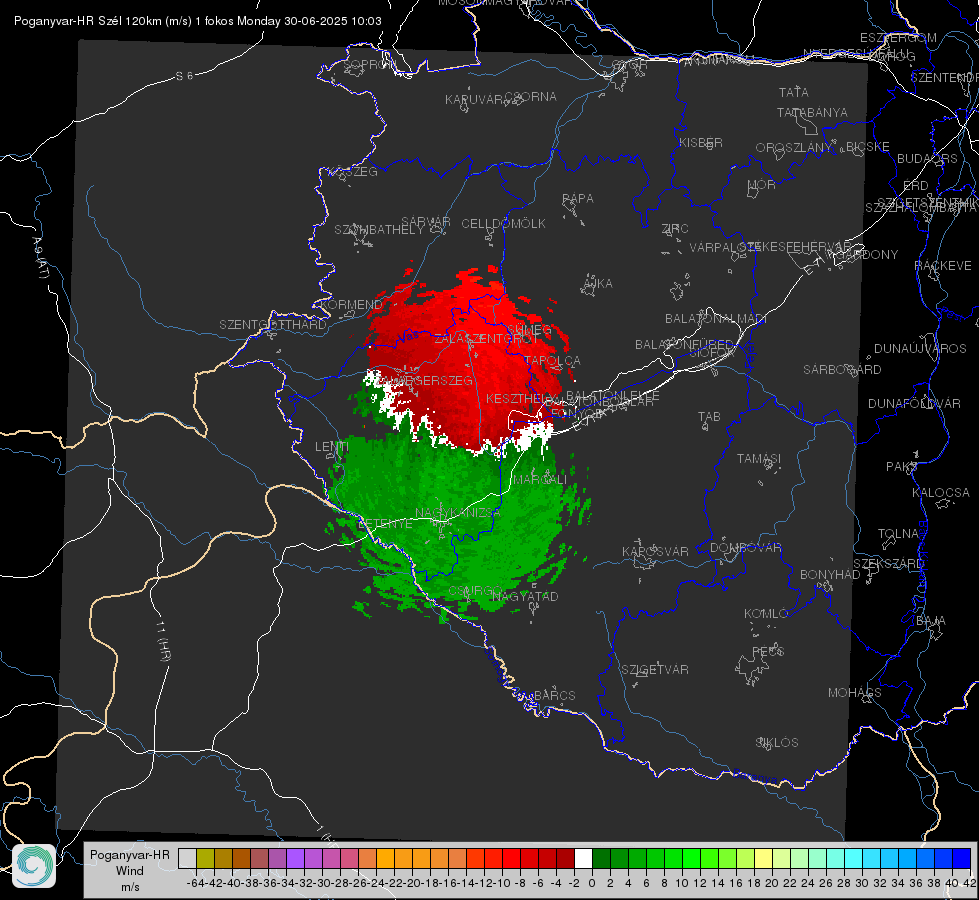This screenshot has width=979, height=900.
Task: Click the BALATONALMÁDI town label
Action: pos(716,319)
